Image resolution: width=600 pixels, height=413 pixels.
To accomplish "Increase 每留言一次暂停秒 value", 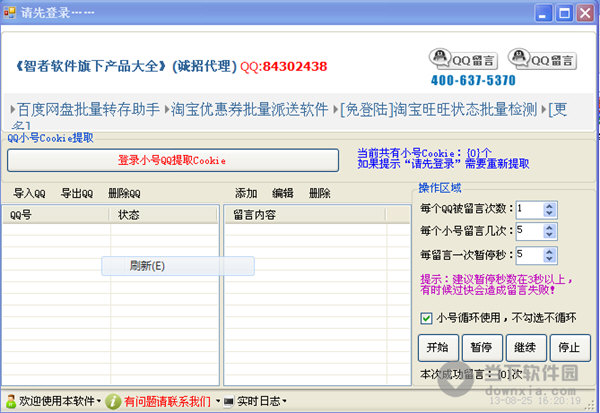I will click(x=549, y=251).
